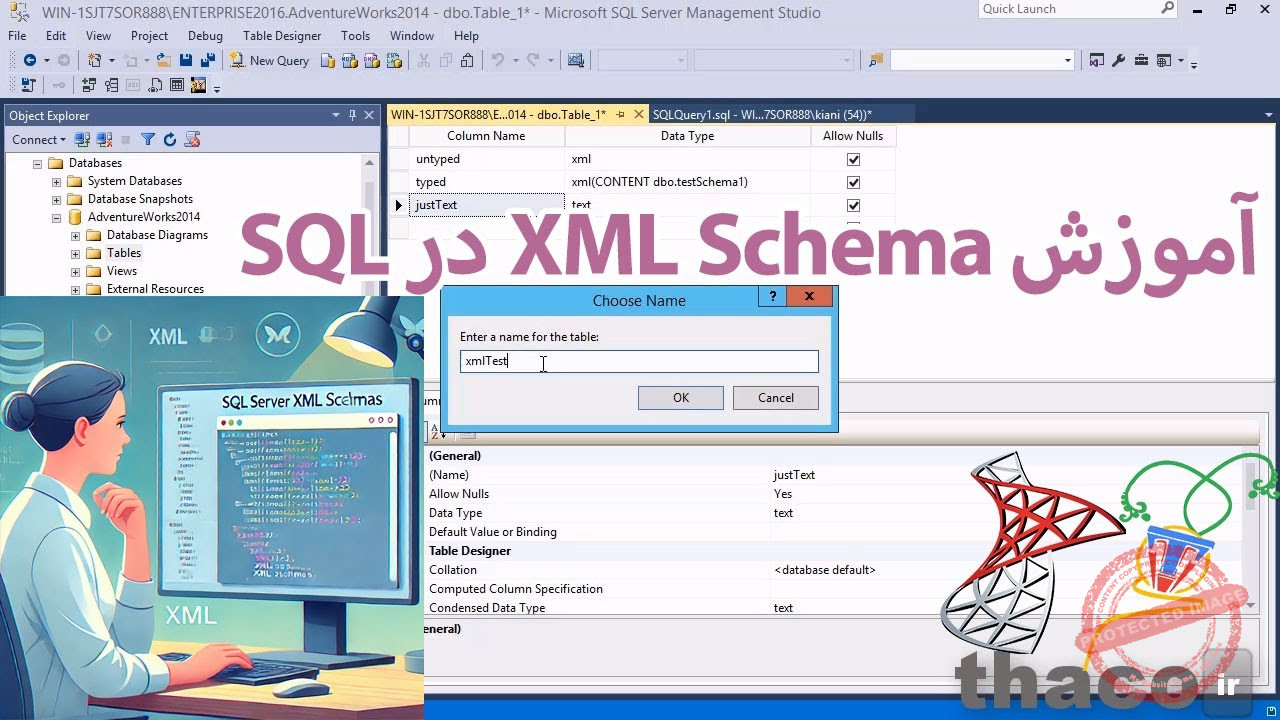This screenshot has height=720, width=1280.
Task: Open a New Query window
Action: pos(268,60)
